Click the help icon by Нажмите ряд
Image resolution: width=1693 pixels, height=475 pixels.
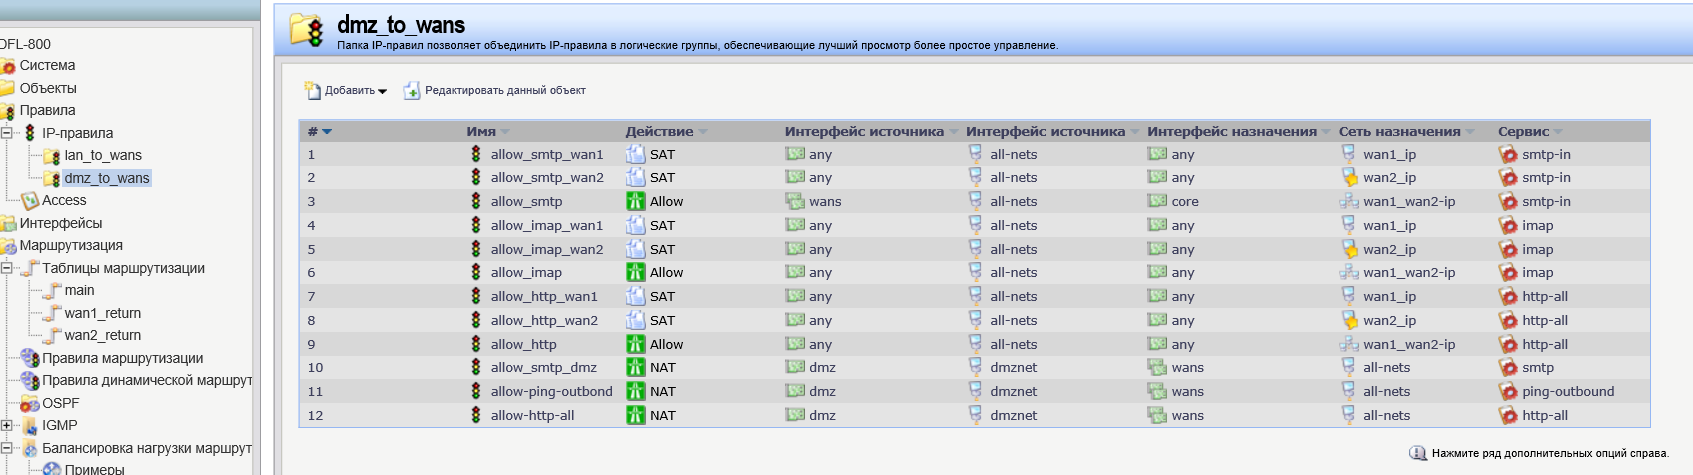click(1418, 453)
